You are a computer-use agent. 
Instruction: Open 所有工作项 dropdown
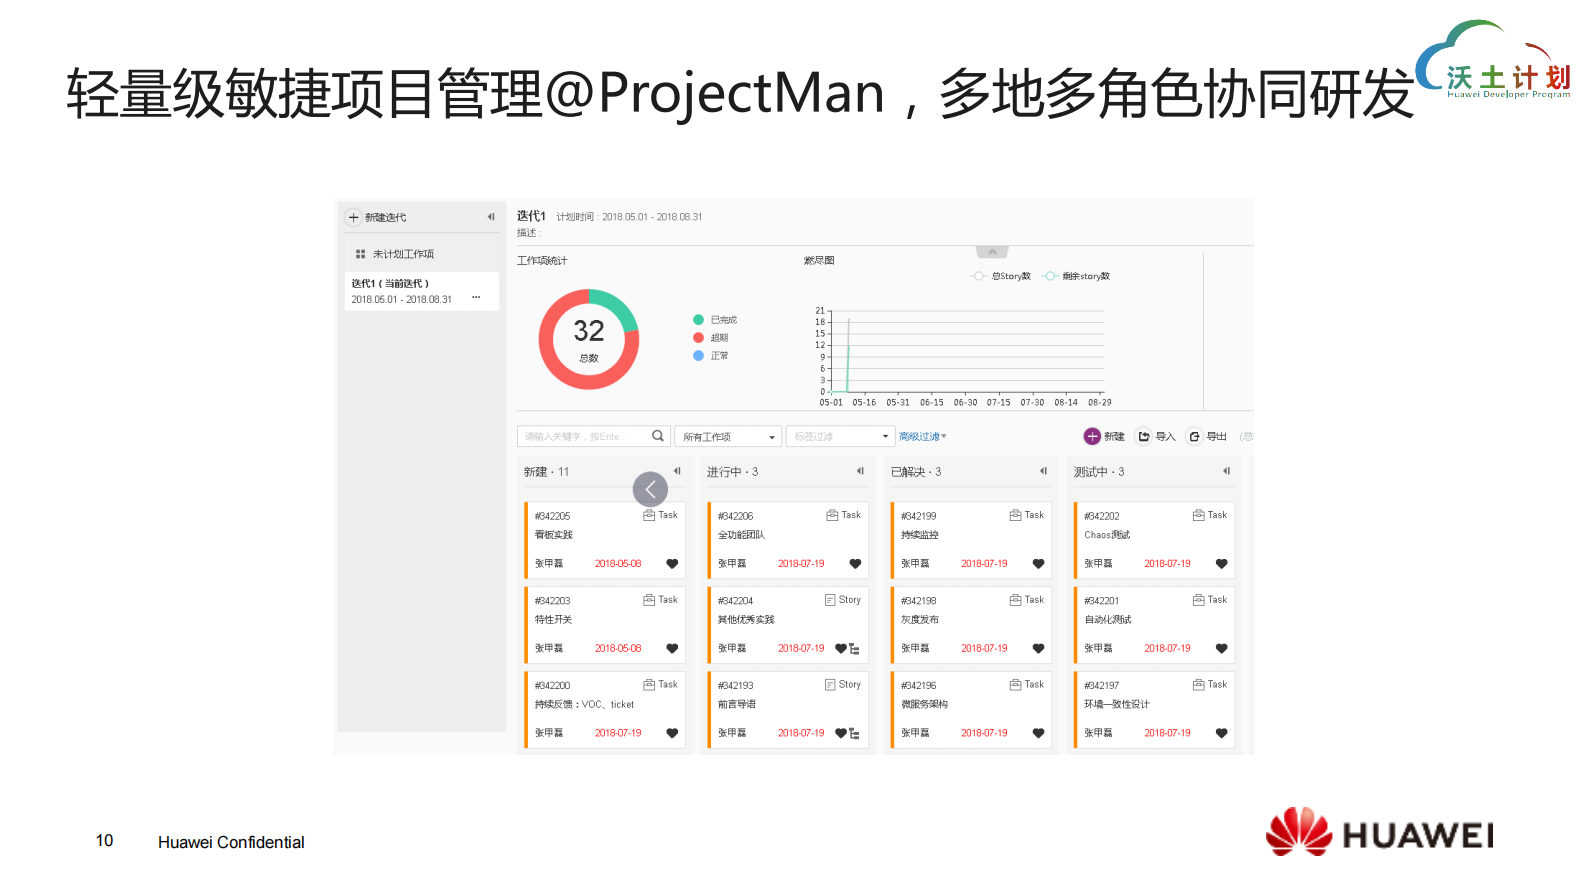727,436
